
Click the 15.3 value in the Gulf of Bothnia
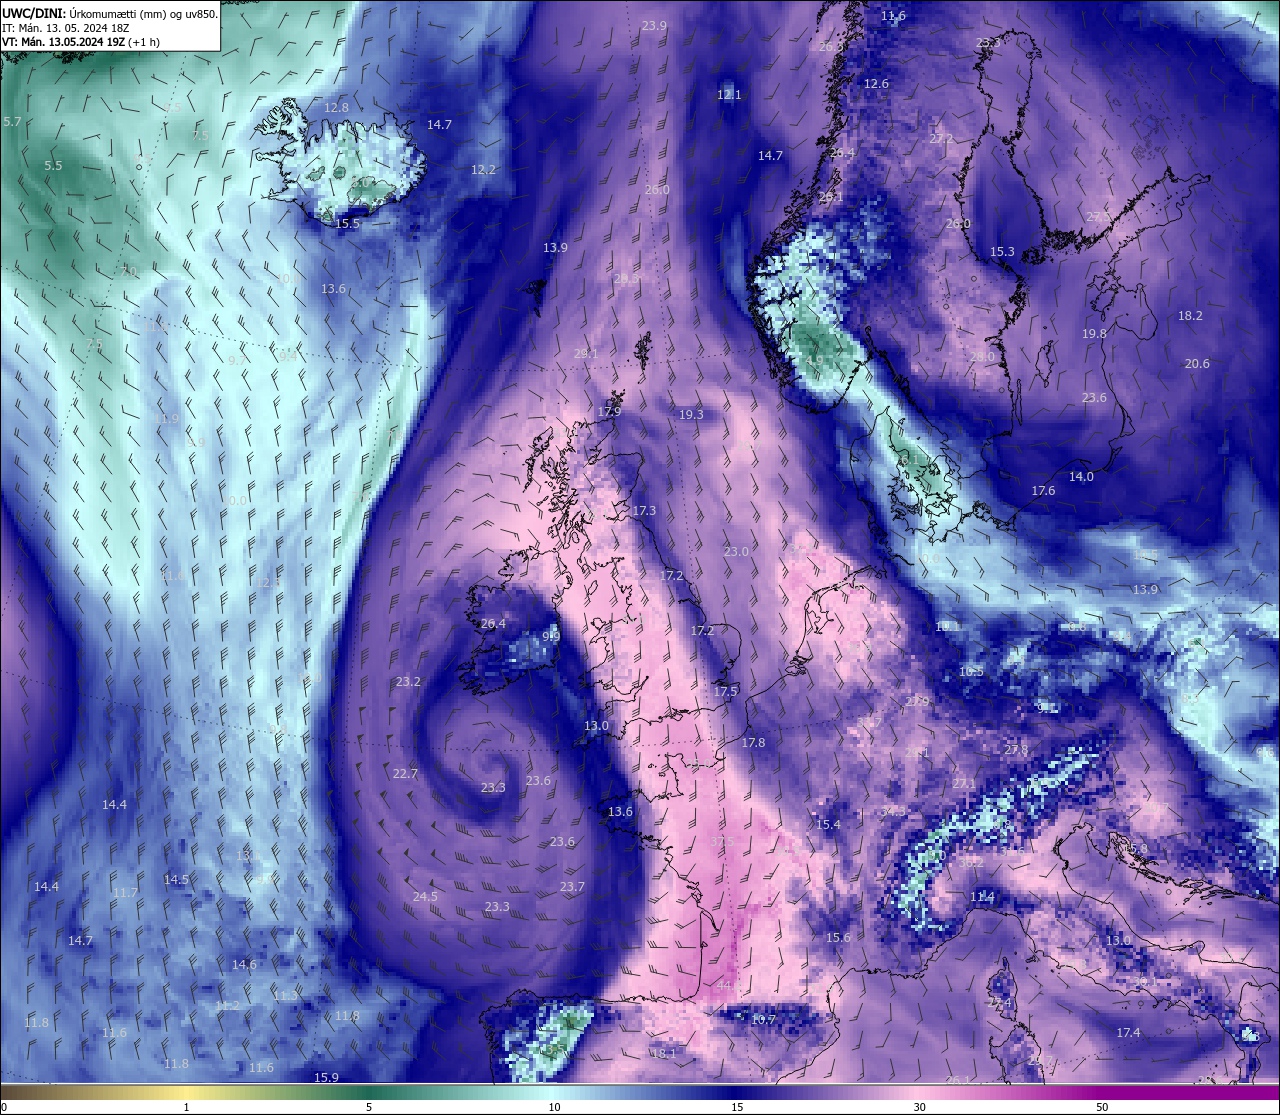1002,252
